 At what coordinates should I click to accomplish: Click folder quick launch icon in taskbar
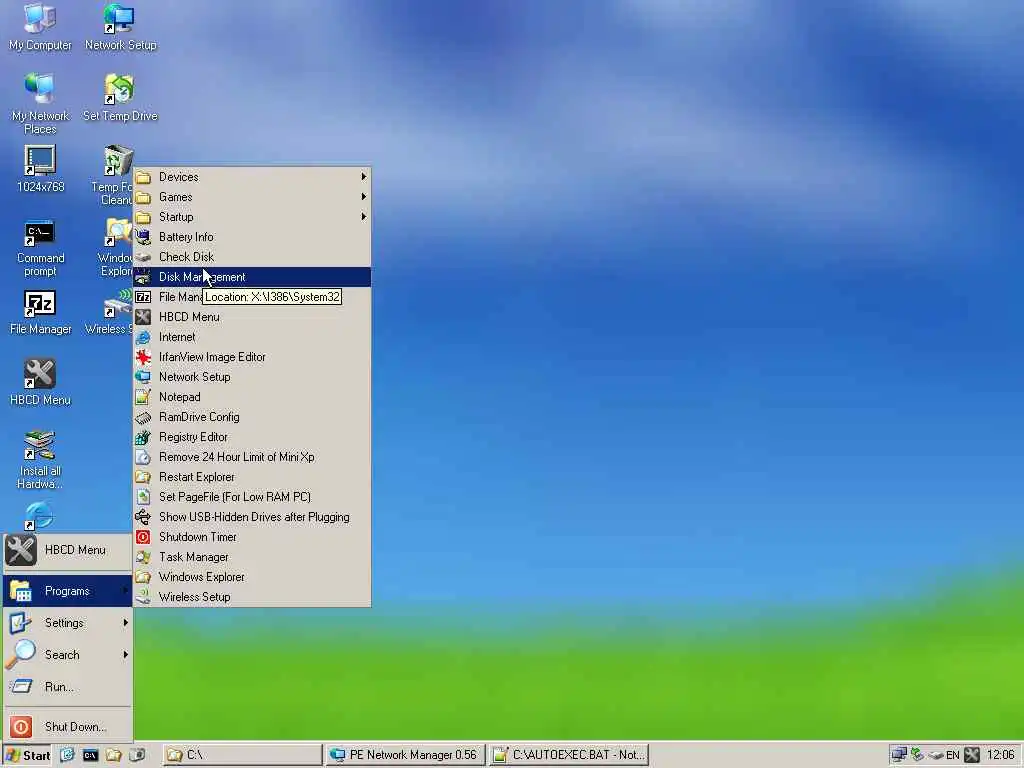(114, 755)
